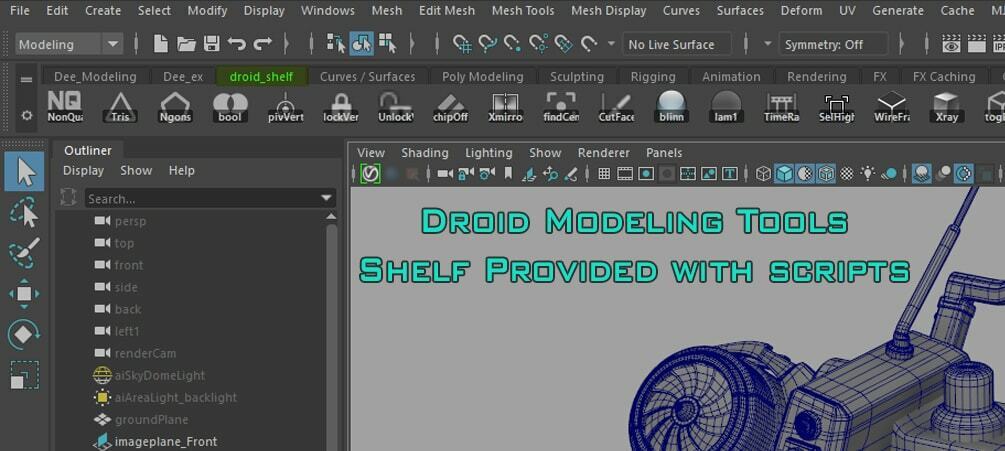
Task: Activate the Scale tool in toolbox
Action: [x=24, y=375]
